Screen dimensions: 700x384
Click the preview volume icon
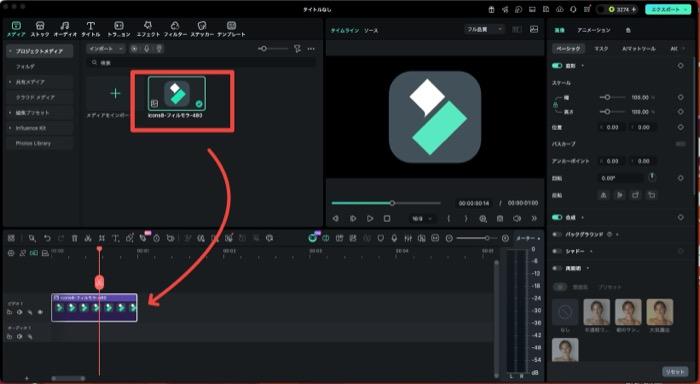coord(517,219)
